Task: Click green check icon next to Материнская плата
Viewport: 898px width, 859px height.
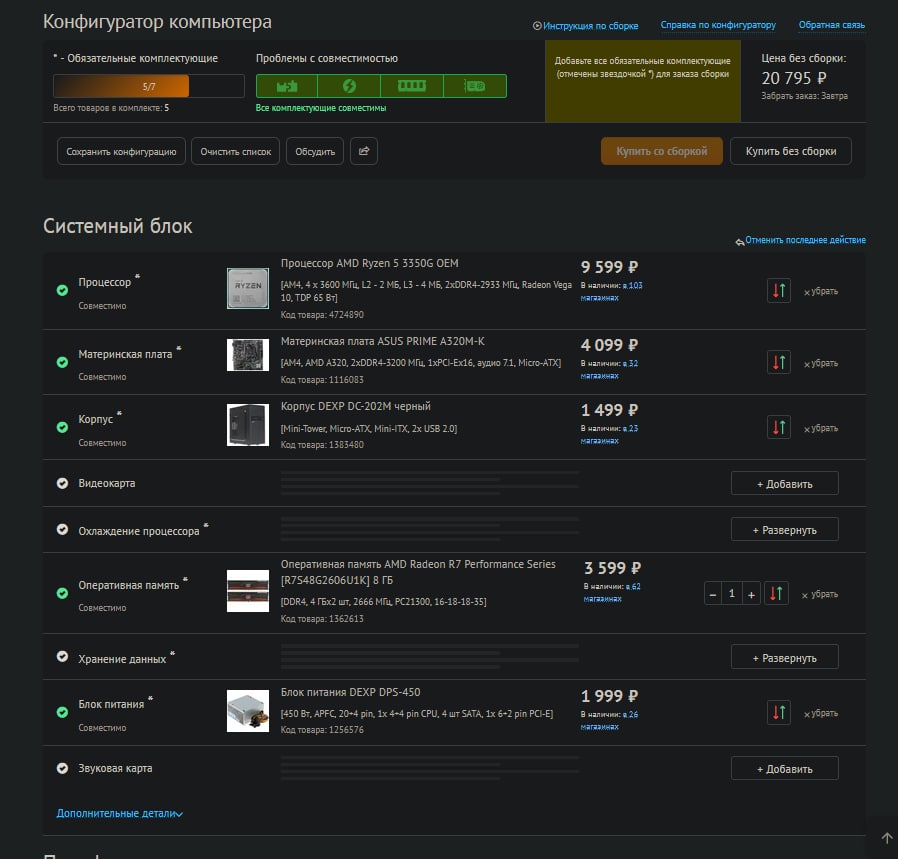Action: point(62,362)
